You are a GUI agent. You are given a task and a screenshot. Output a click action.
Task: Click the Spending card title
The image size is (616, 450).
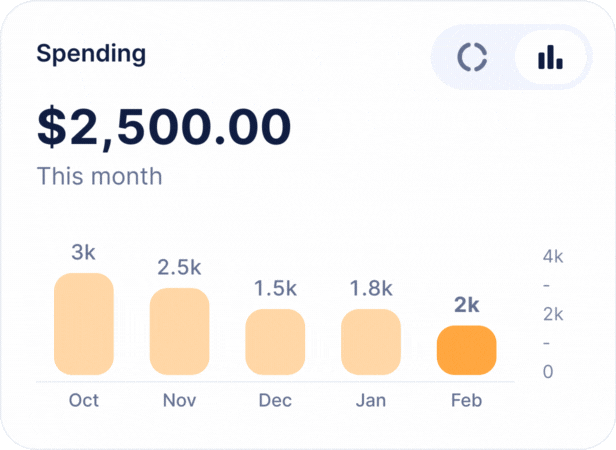91,54
